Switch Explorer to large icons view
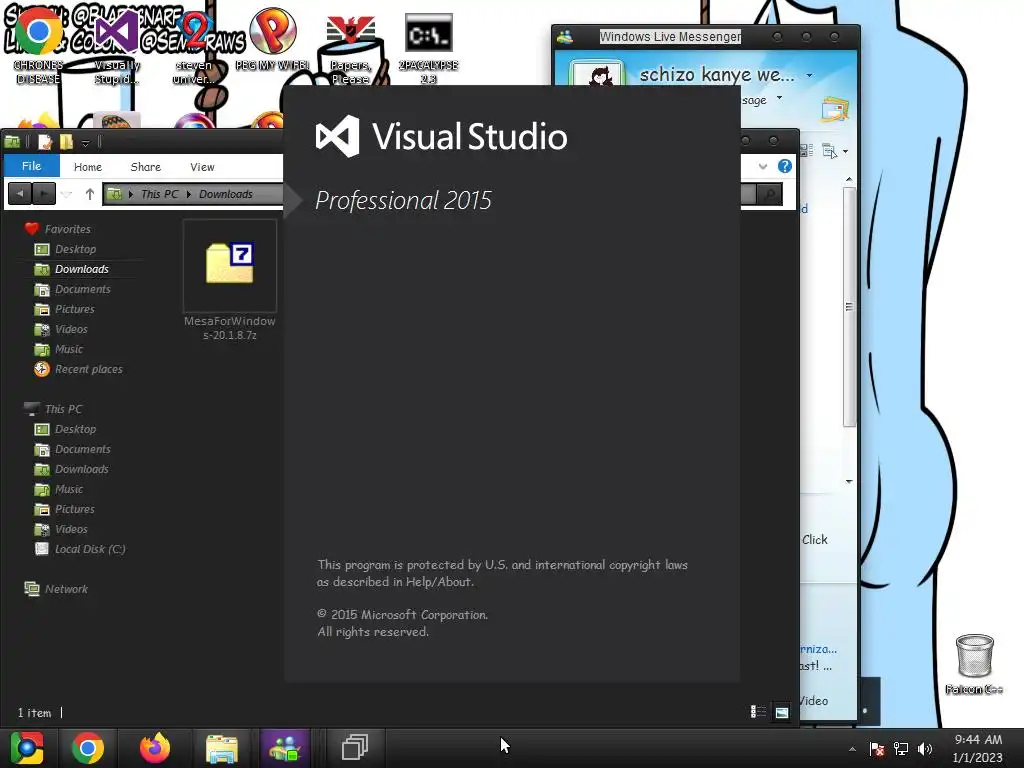Image resolution: width=1024 pixels, height=768 pixels. coord(782,712)
